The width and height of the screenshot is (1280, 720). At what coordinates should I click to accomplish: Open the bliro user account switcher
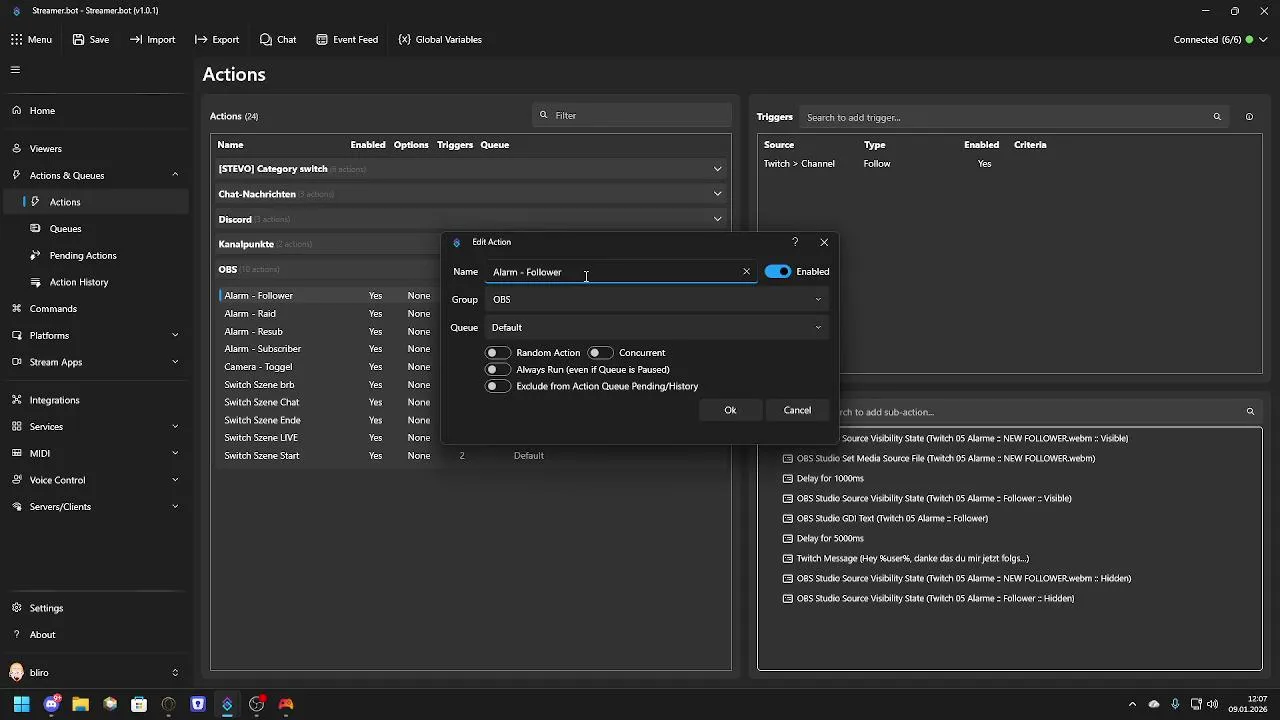coord(94,673)
